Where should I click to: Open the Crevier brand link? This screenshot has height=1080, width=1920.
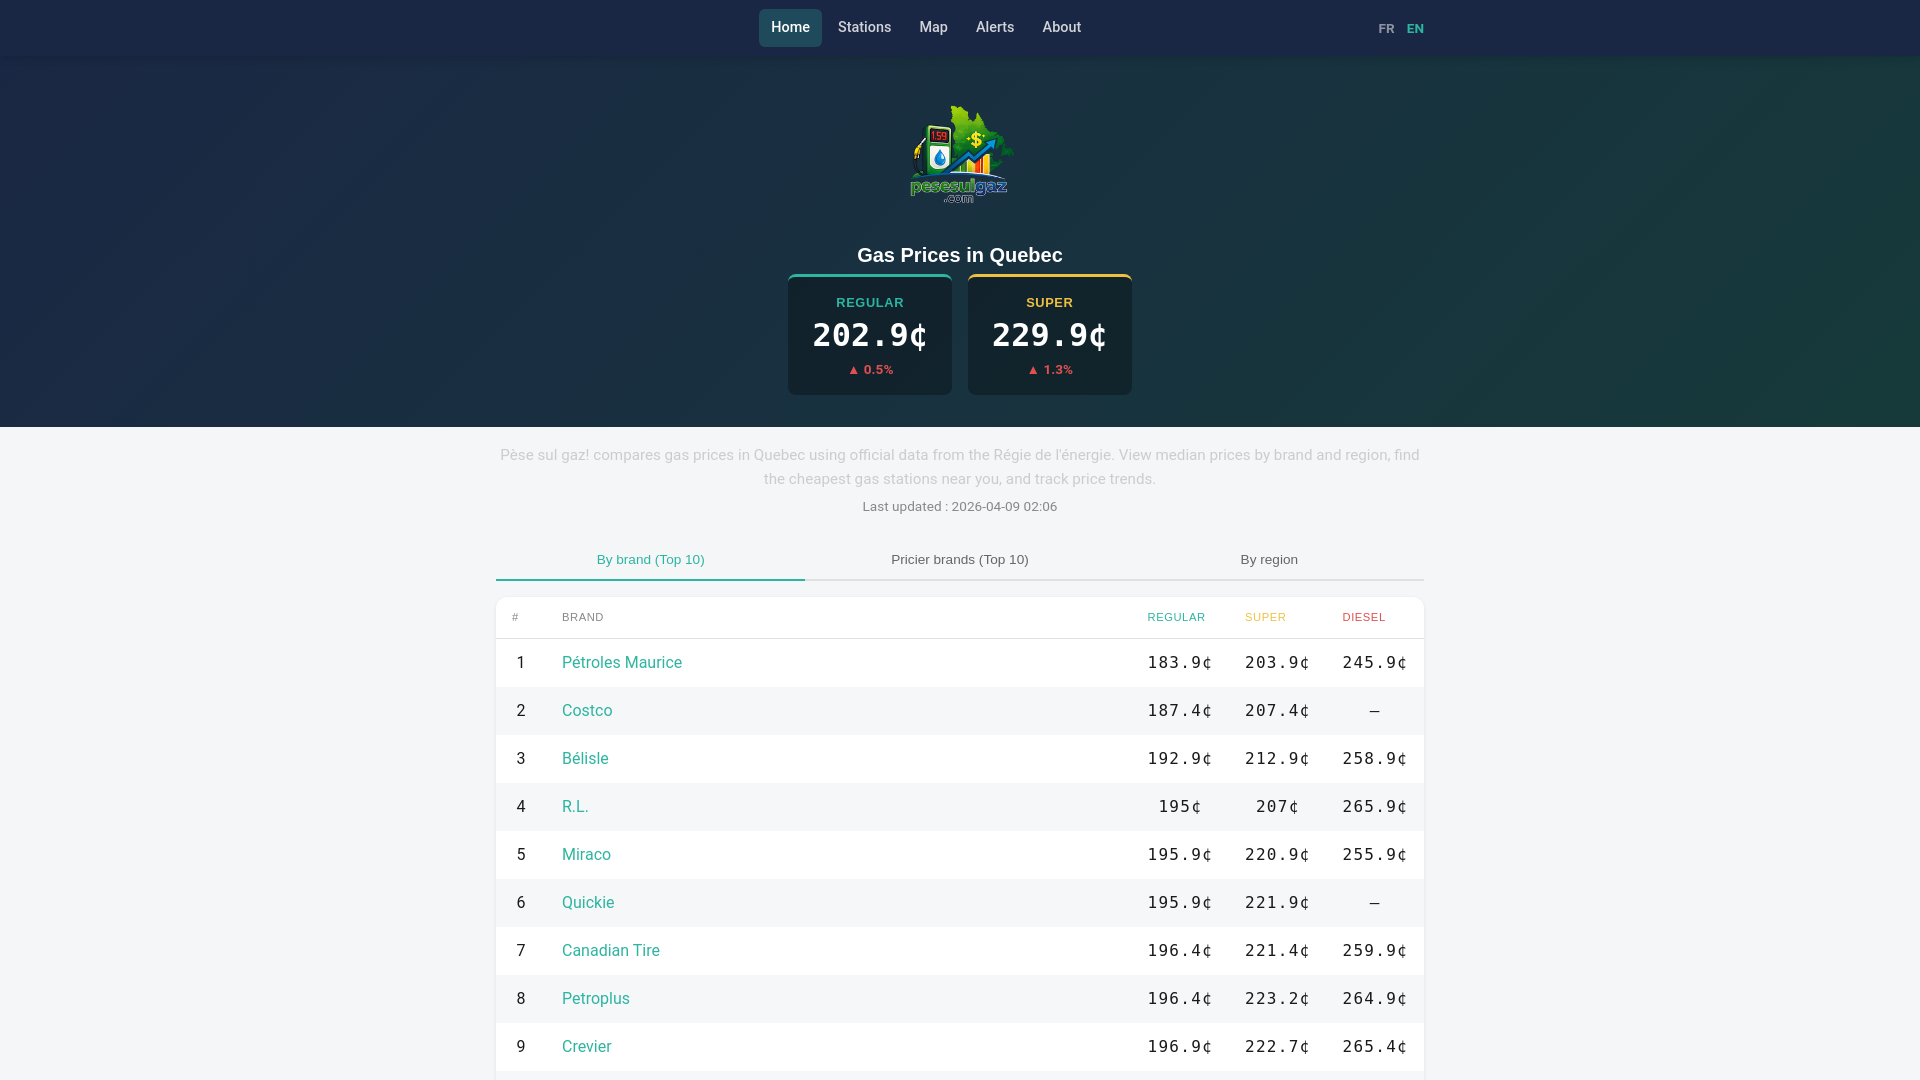(x=587, y=1047)
